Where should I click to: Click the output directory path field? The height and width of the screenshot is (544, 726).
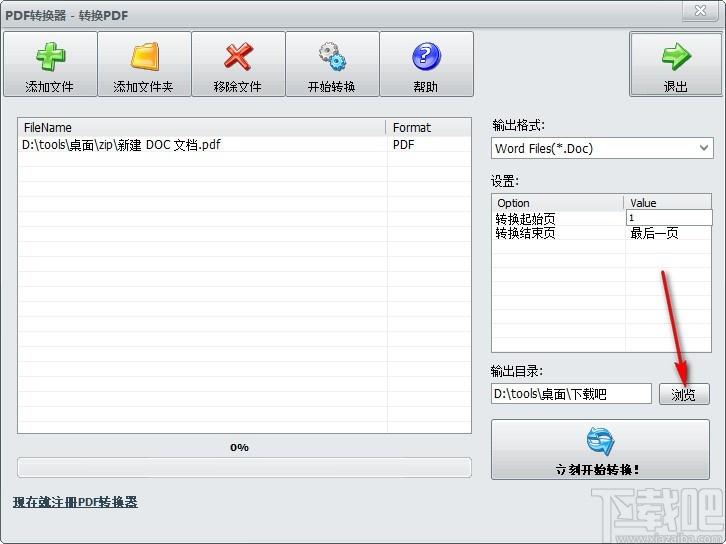click(x=571, y=394)
